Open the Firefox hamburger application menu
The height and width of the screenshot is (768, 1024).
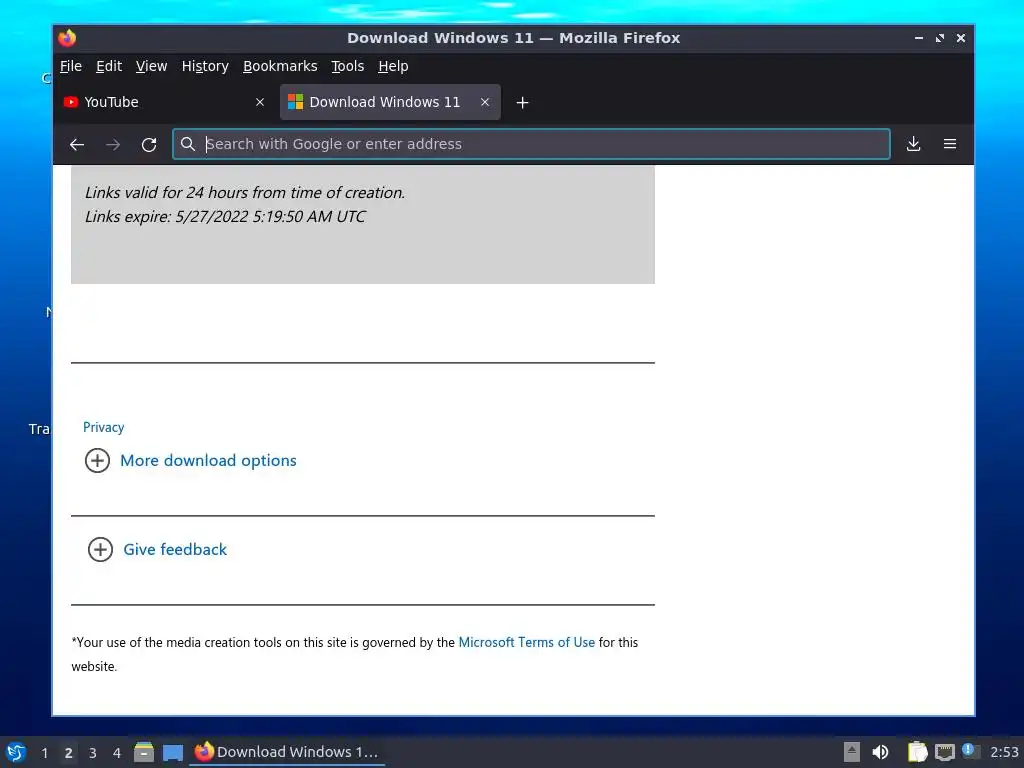[x=950, y=144]
